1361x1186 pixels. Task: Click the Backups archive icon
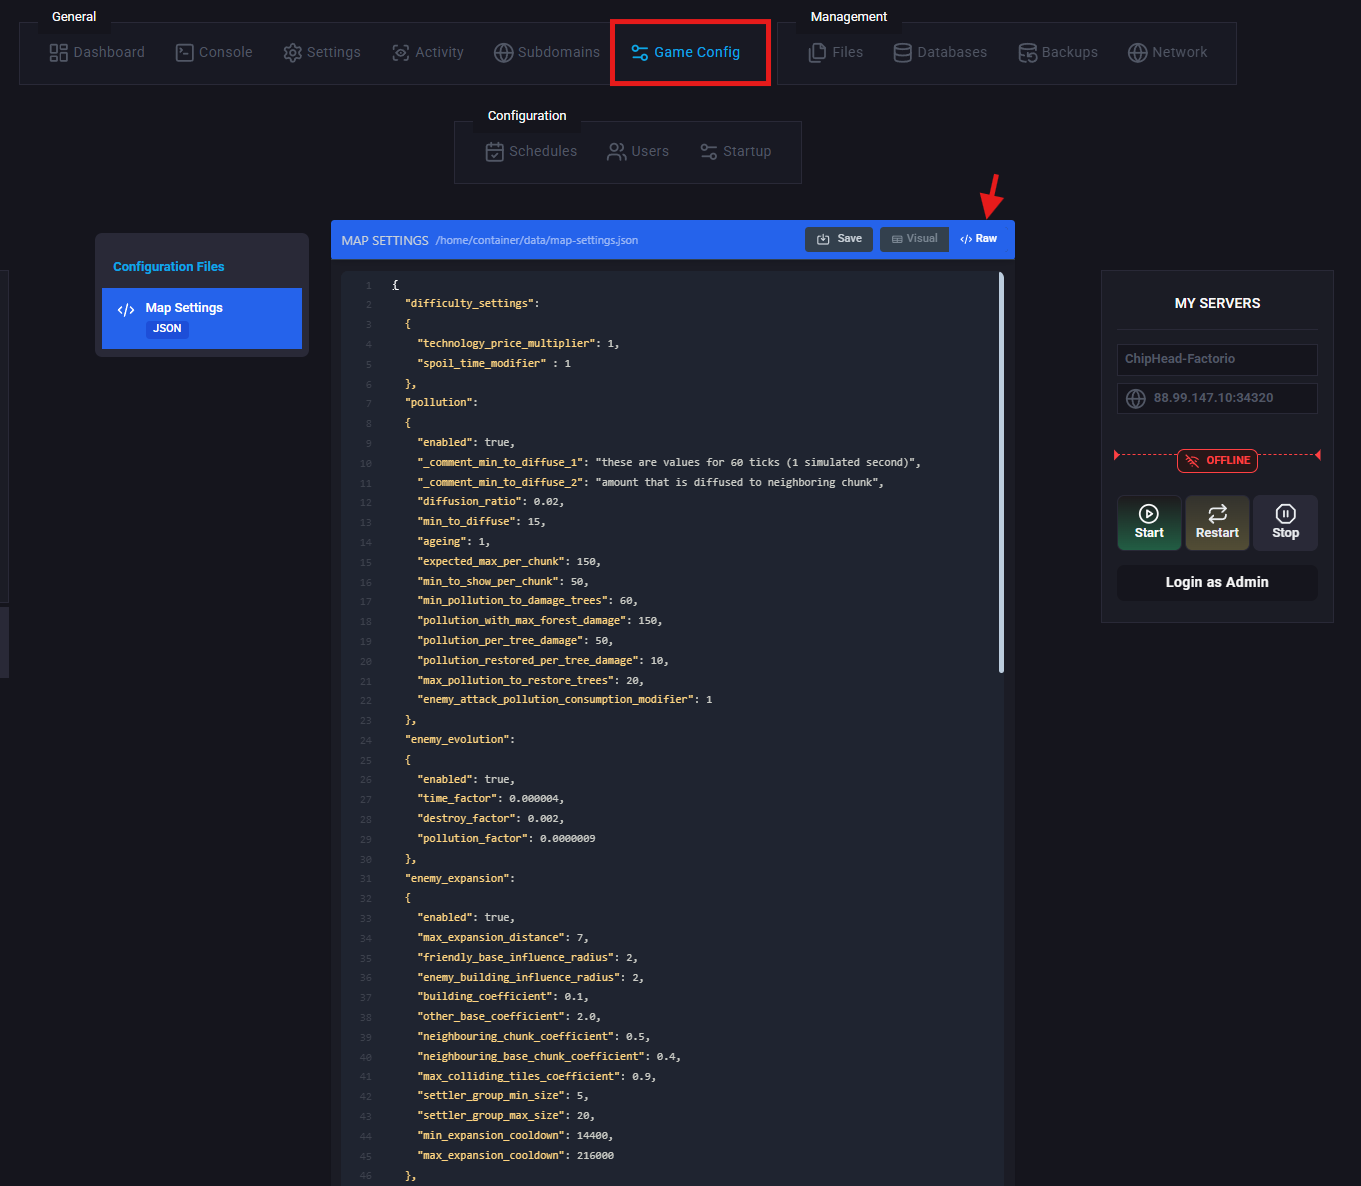[x=1028, y=52]
